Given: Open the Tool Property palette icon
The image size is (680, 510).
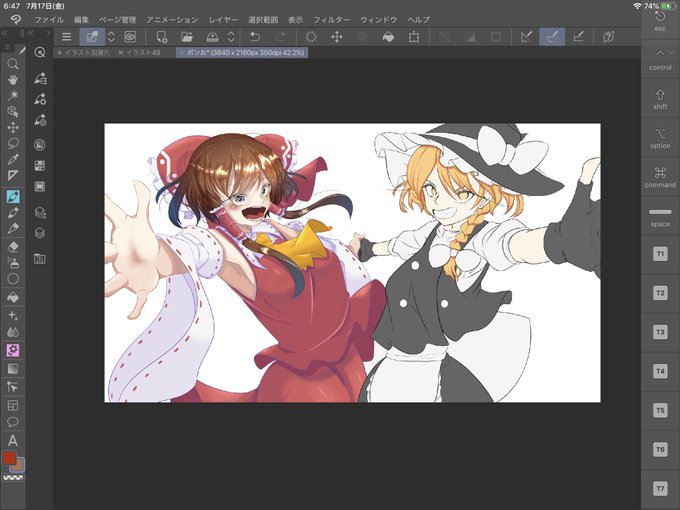Looking at the screenshot, I should (x=40, y=99).
